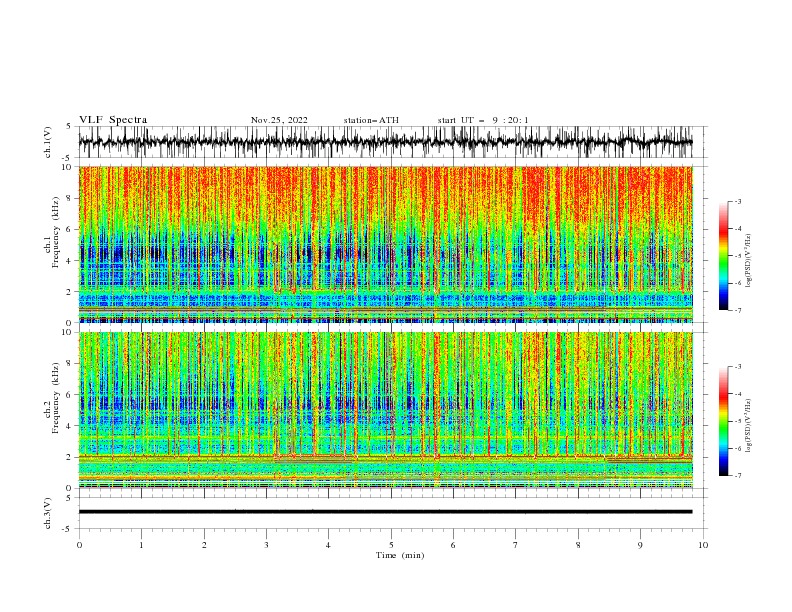This screenshot has height=612, width=792.
Task: Click the ch.2 spectrogram panel
Action: [385, 410]
